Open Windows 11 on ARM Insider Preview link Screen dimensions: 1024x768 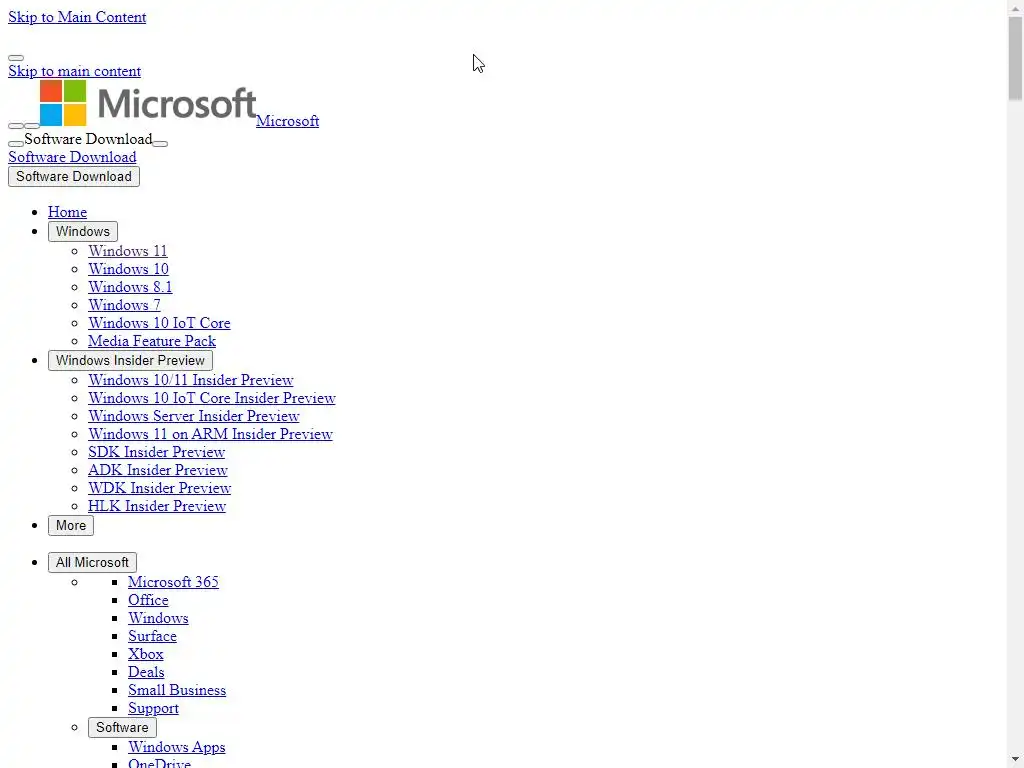tap(211, 434)
